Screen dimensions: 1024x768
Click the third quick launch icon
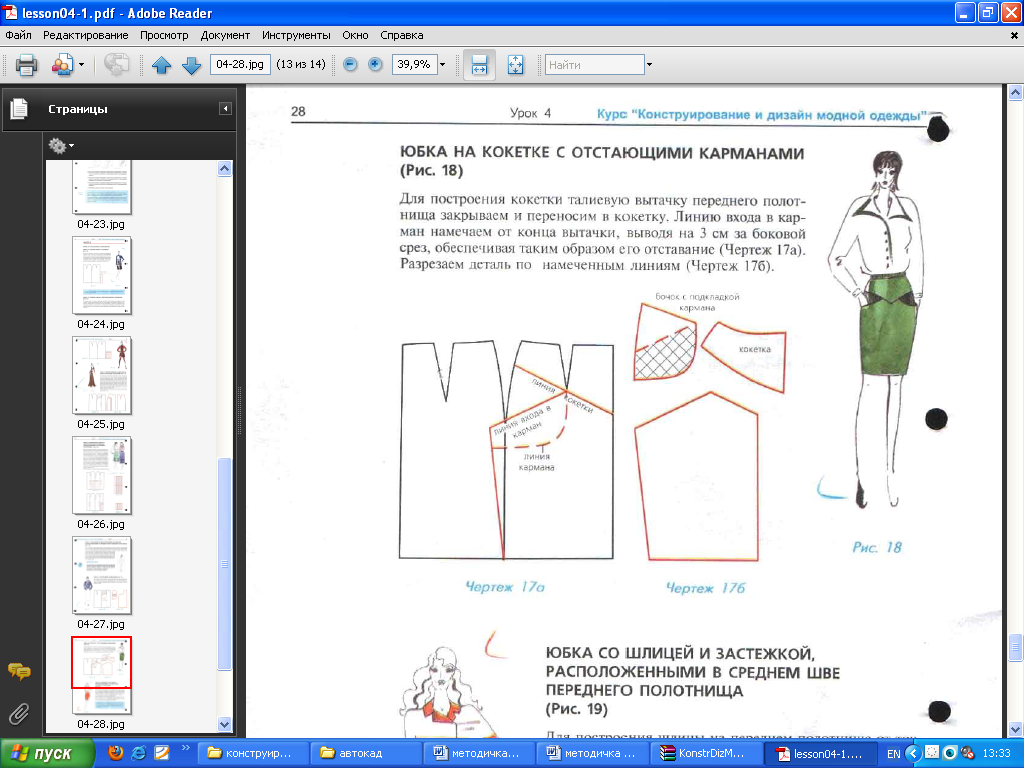(161, 753)
